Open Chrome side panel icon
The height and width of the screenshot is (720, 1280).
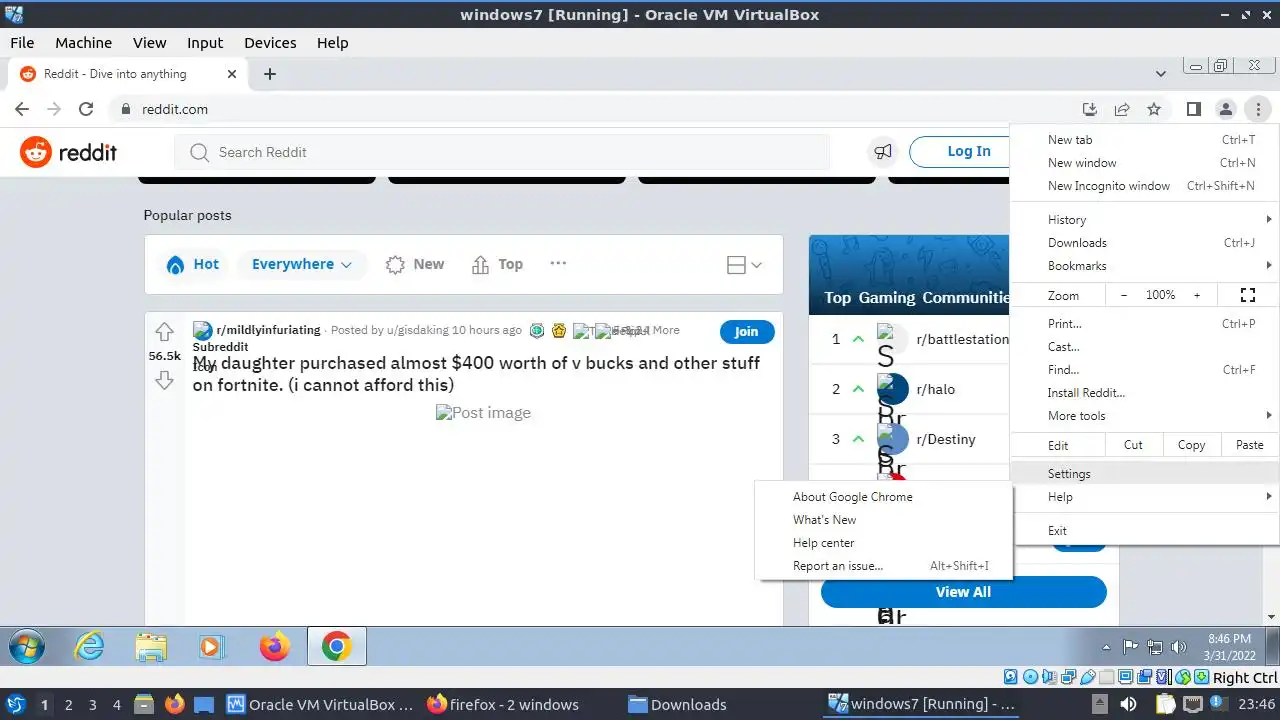click(1193, 109)
